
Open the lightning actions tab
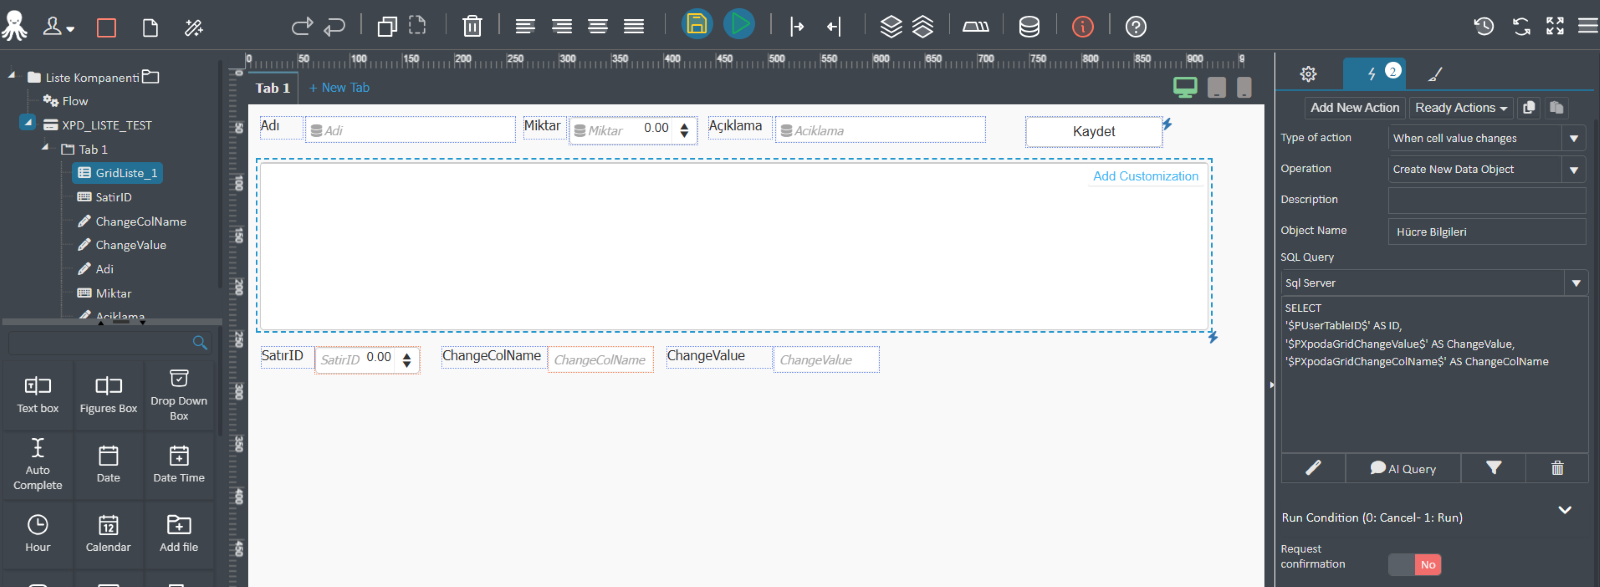[1374, 73]
